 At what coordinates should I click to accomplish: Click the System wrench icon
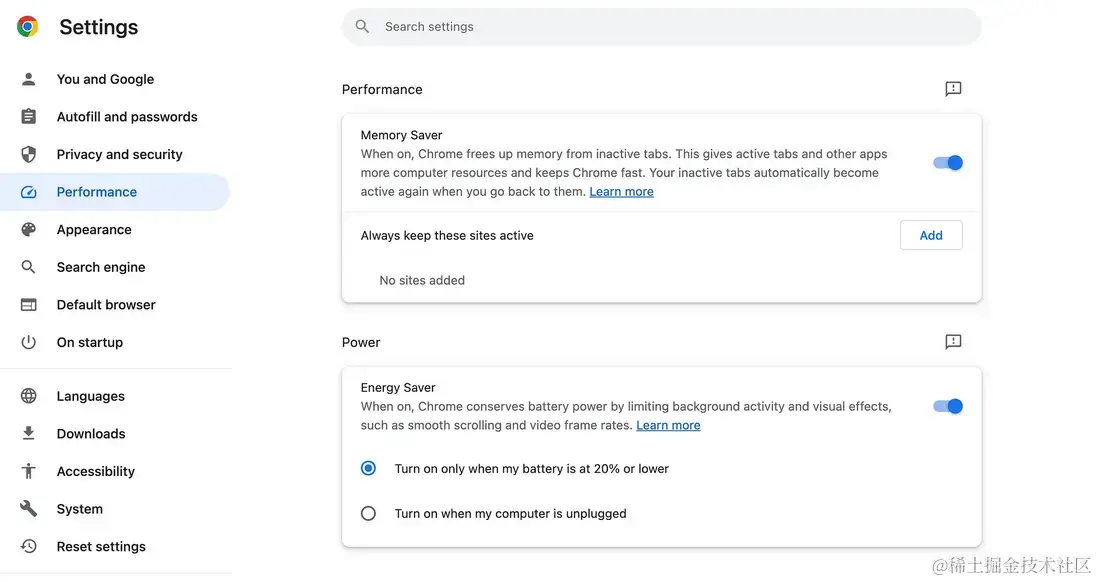[x=28, y=508]
